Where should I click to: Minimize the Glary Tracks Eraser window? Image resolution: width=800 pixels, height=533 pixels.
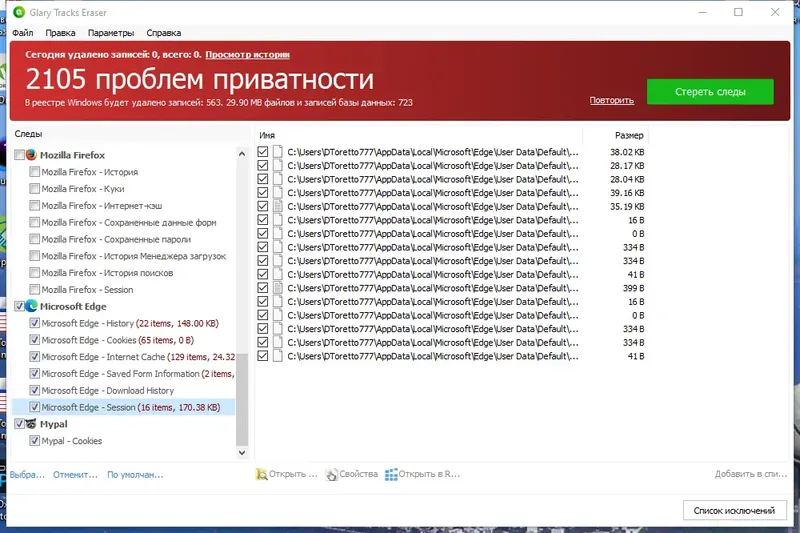point(703,12)
